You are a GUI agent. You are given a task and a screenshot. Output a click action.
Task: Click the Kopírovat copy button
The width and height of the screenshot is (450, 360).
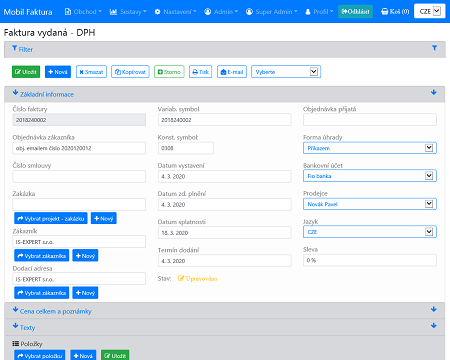(130, 72)
